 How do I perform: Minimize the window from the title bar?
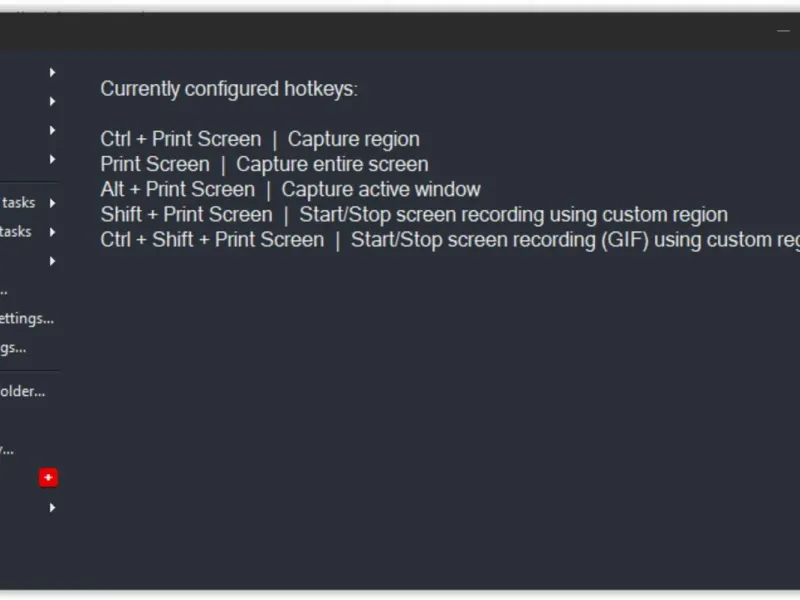point(783,31)
